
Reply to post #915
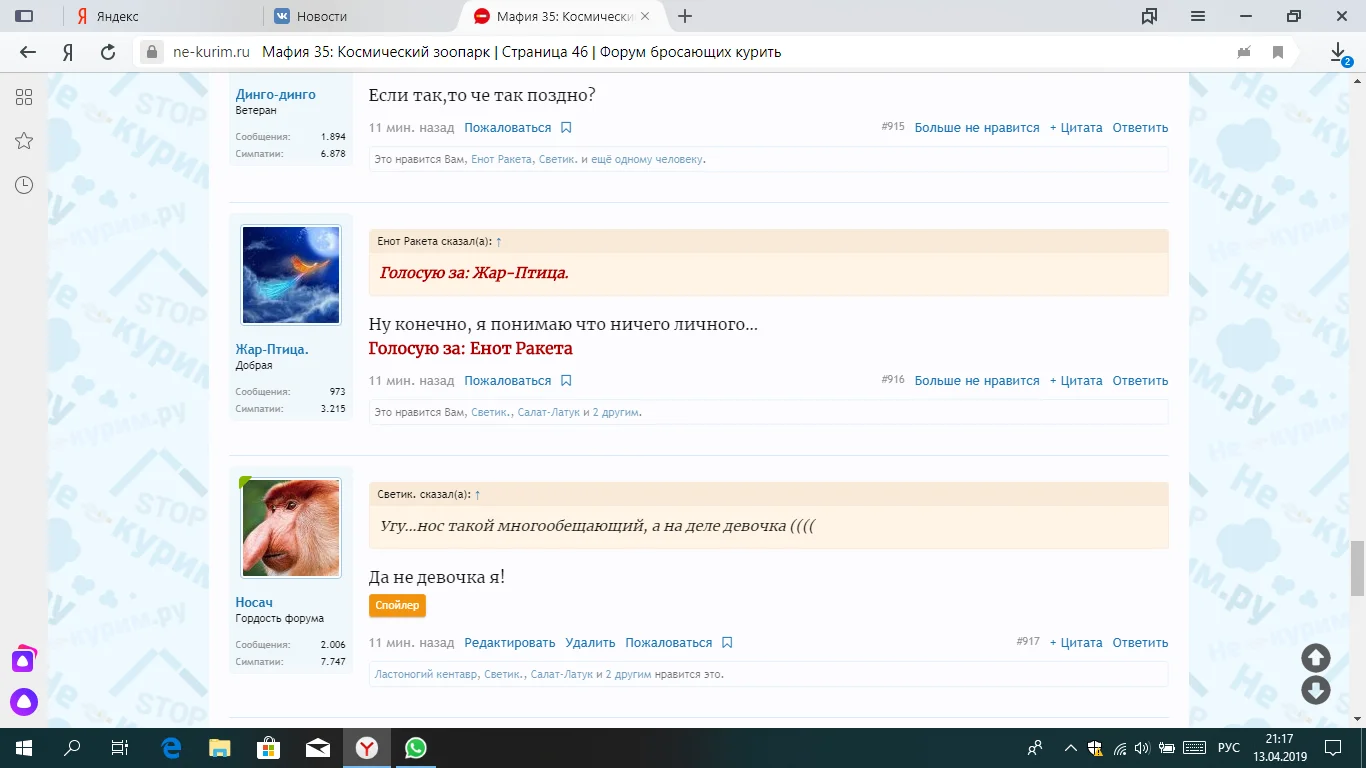[x=1140, y=128]
